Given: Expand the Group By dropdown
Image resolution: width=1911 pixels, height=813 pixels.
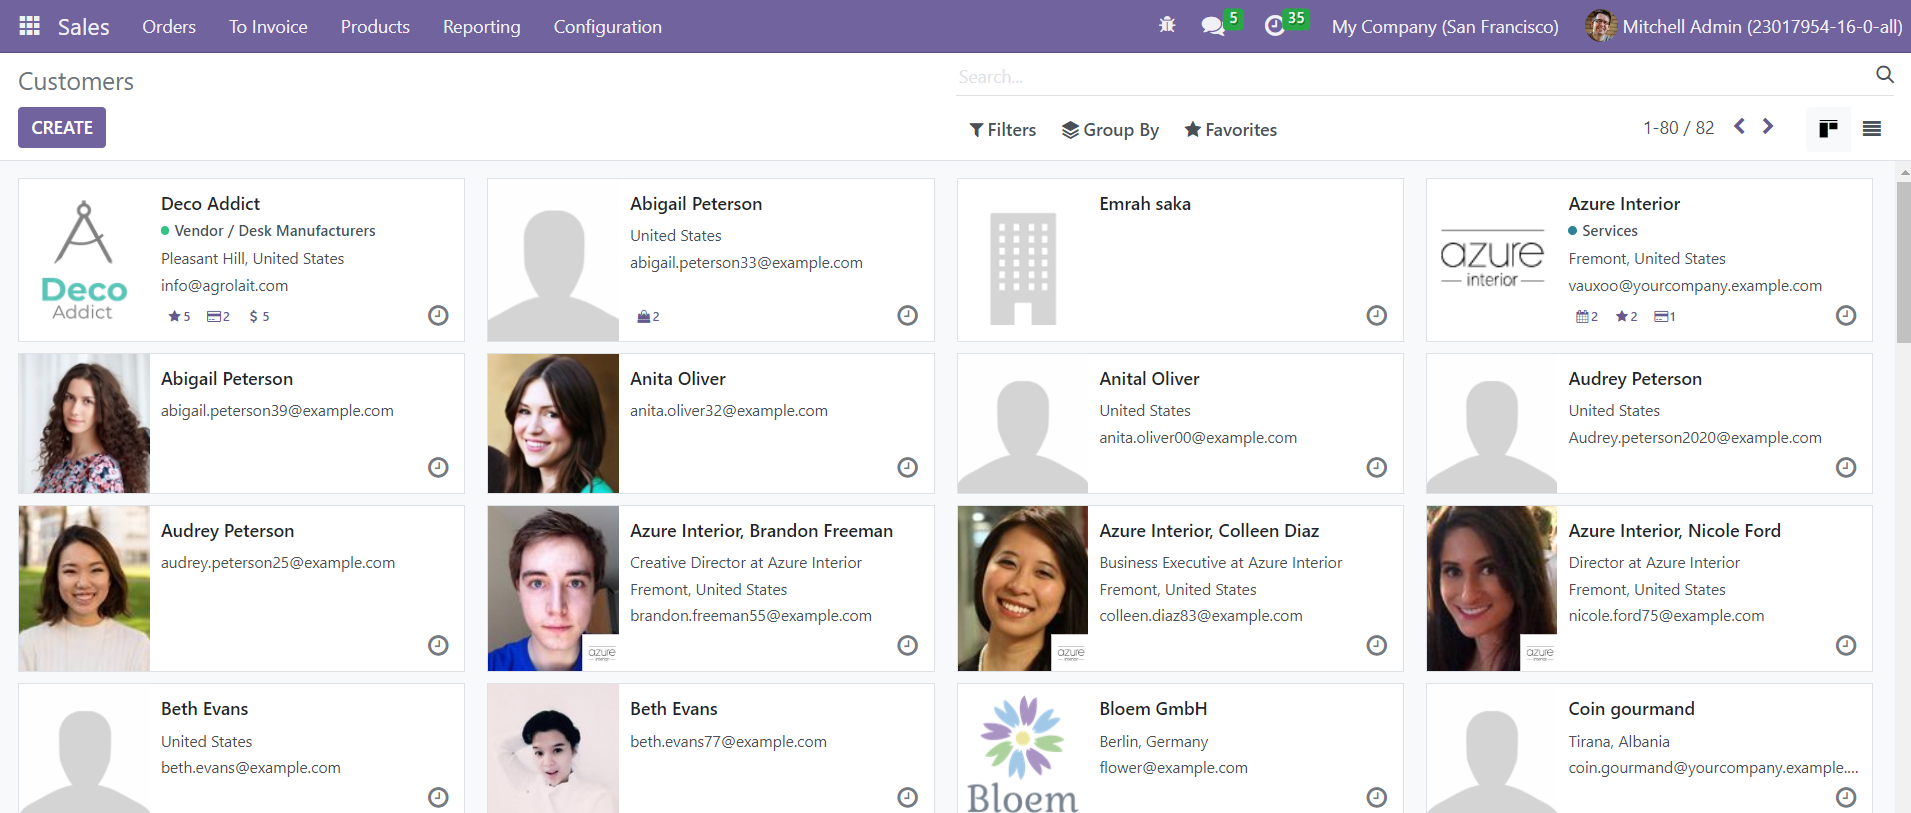Looking at the screenshot, I should point(1110,130).
